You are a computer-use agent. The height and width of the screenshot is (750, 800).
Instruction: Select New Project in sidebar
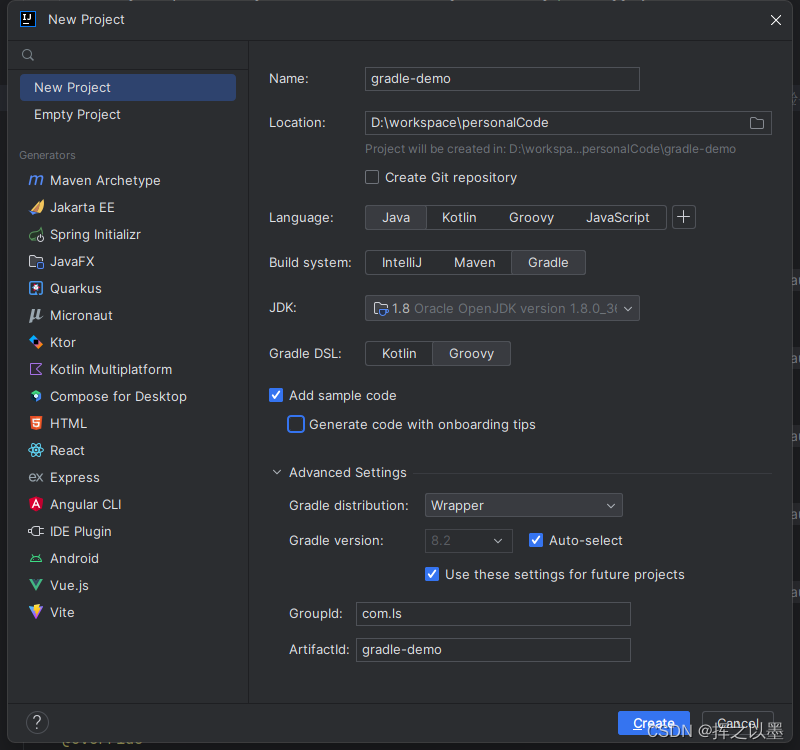128,87
